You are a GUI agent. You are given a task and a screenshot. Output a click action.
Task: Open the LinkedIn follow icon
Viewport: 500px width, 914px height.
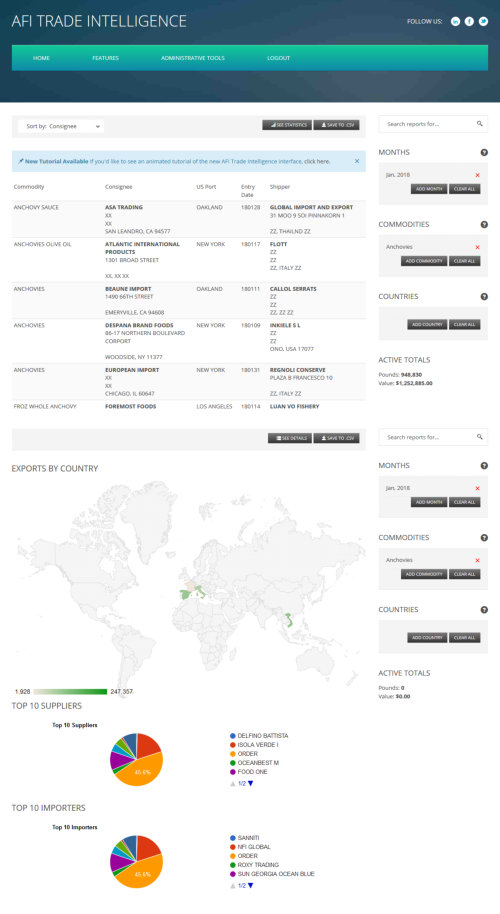[x=455, y=22]
